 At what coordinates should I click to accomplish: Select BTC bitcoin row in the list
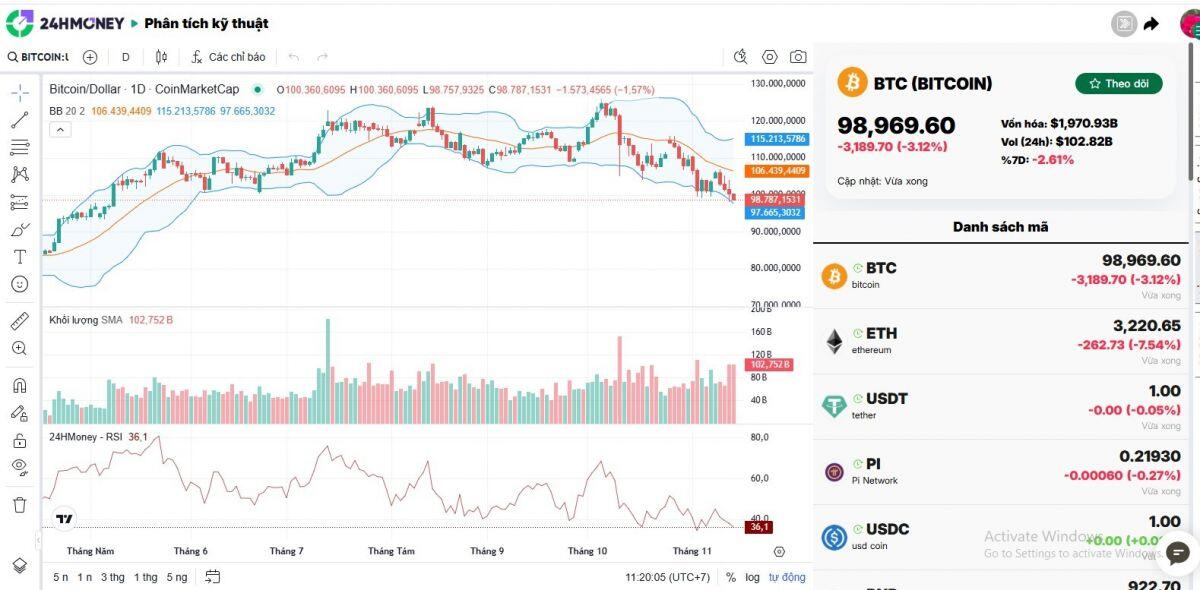(x=1001, y=276)
